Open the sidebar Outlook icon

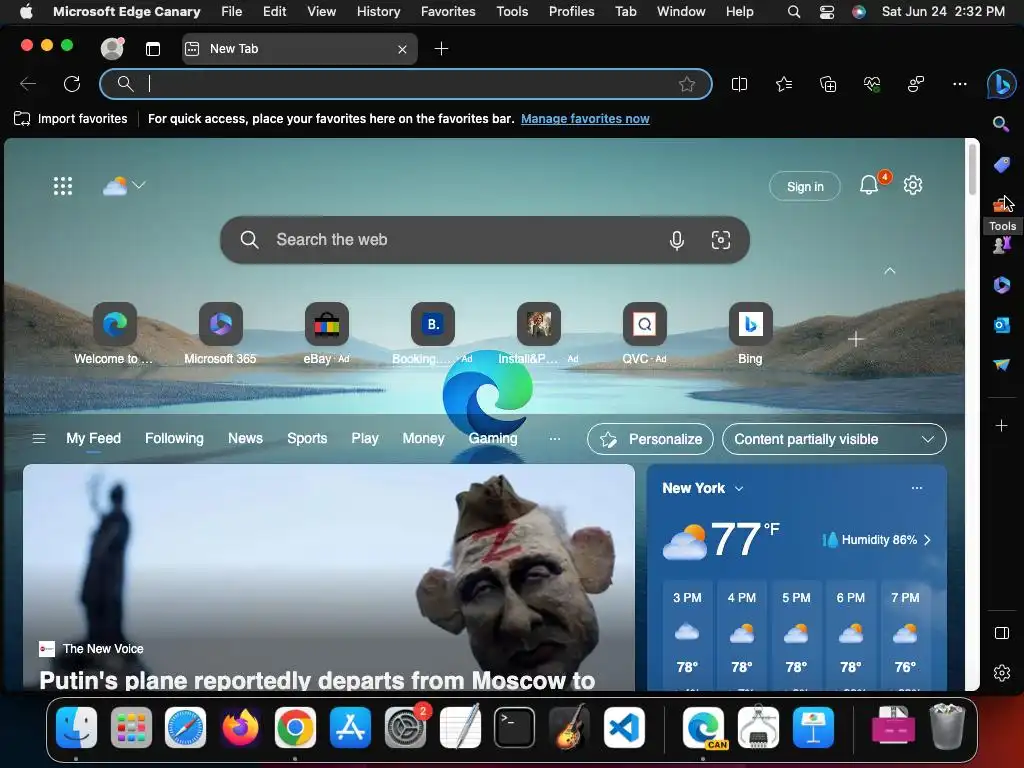click(1001, 325)
